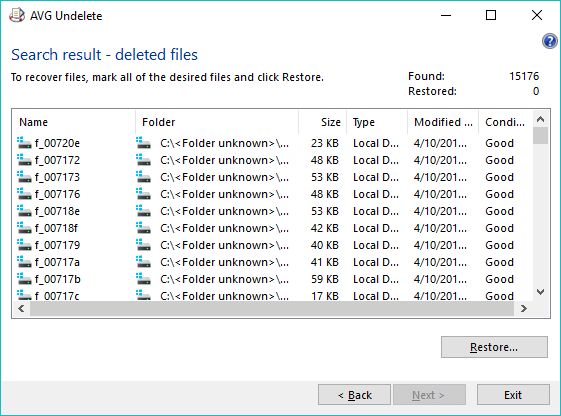
Task: Click the Restore... button
Action: 494,347
